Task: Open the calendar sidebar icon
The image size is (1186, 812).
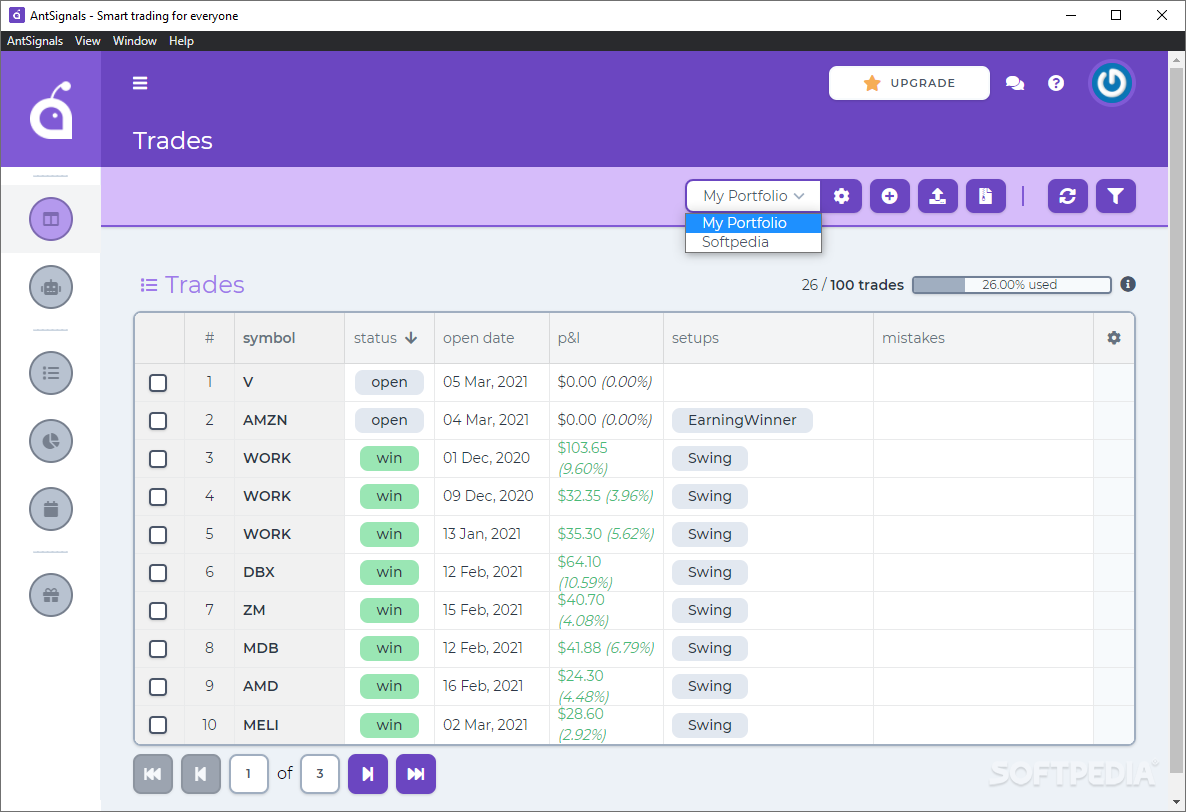Action: point(51,509)
